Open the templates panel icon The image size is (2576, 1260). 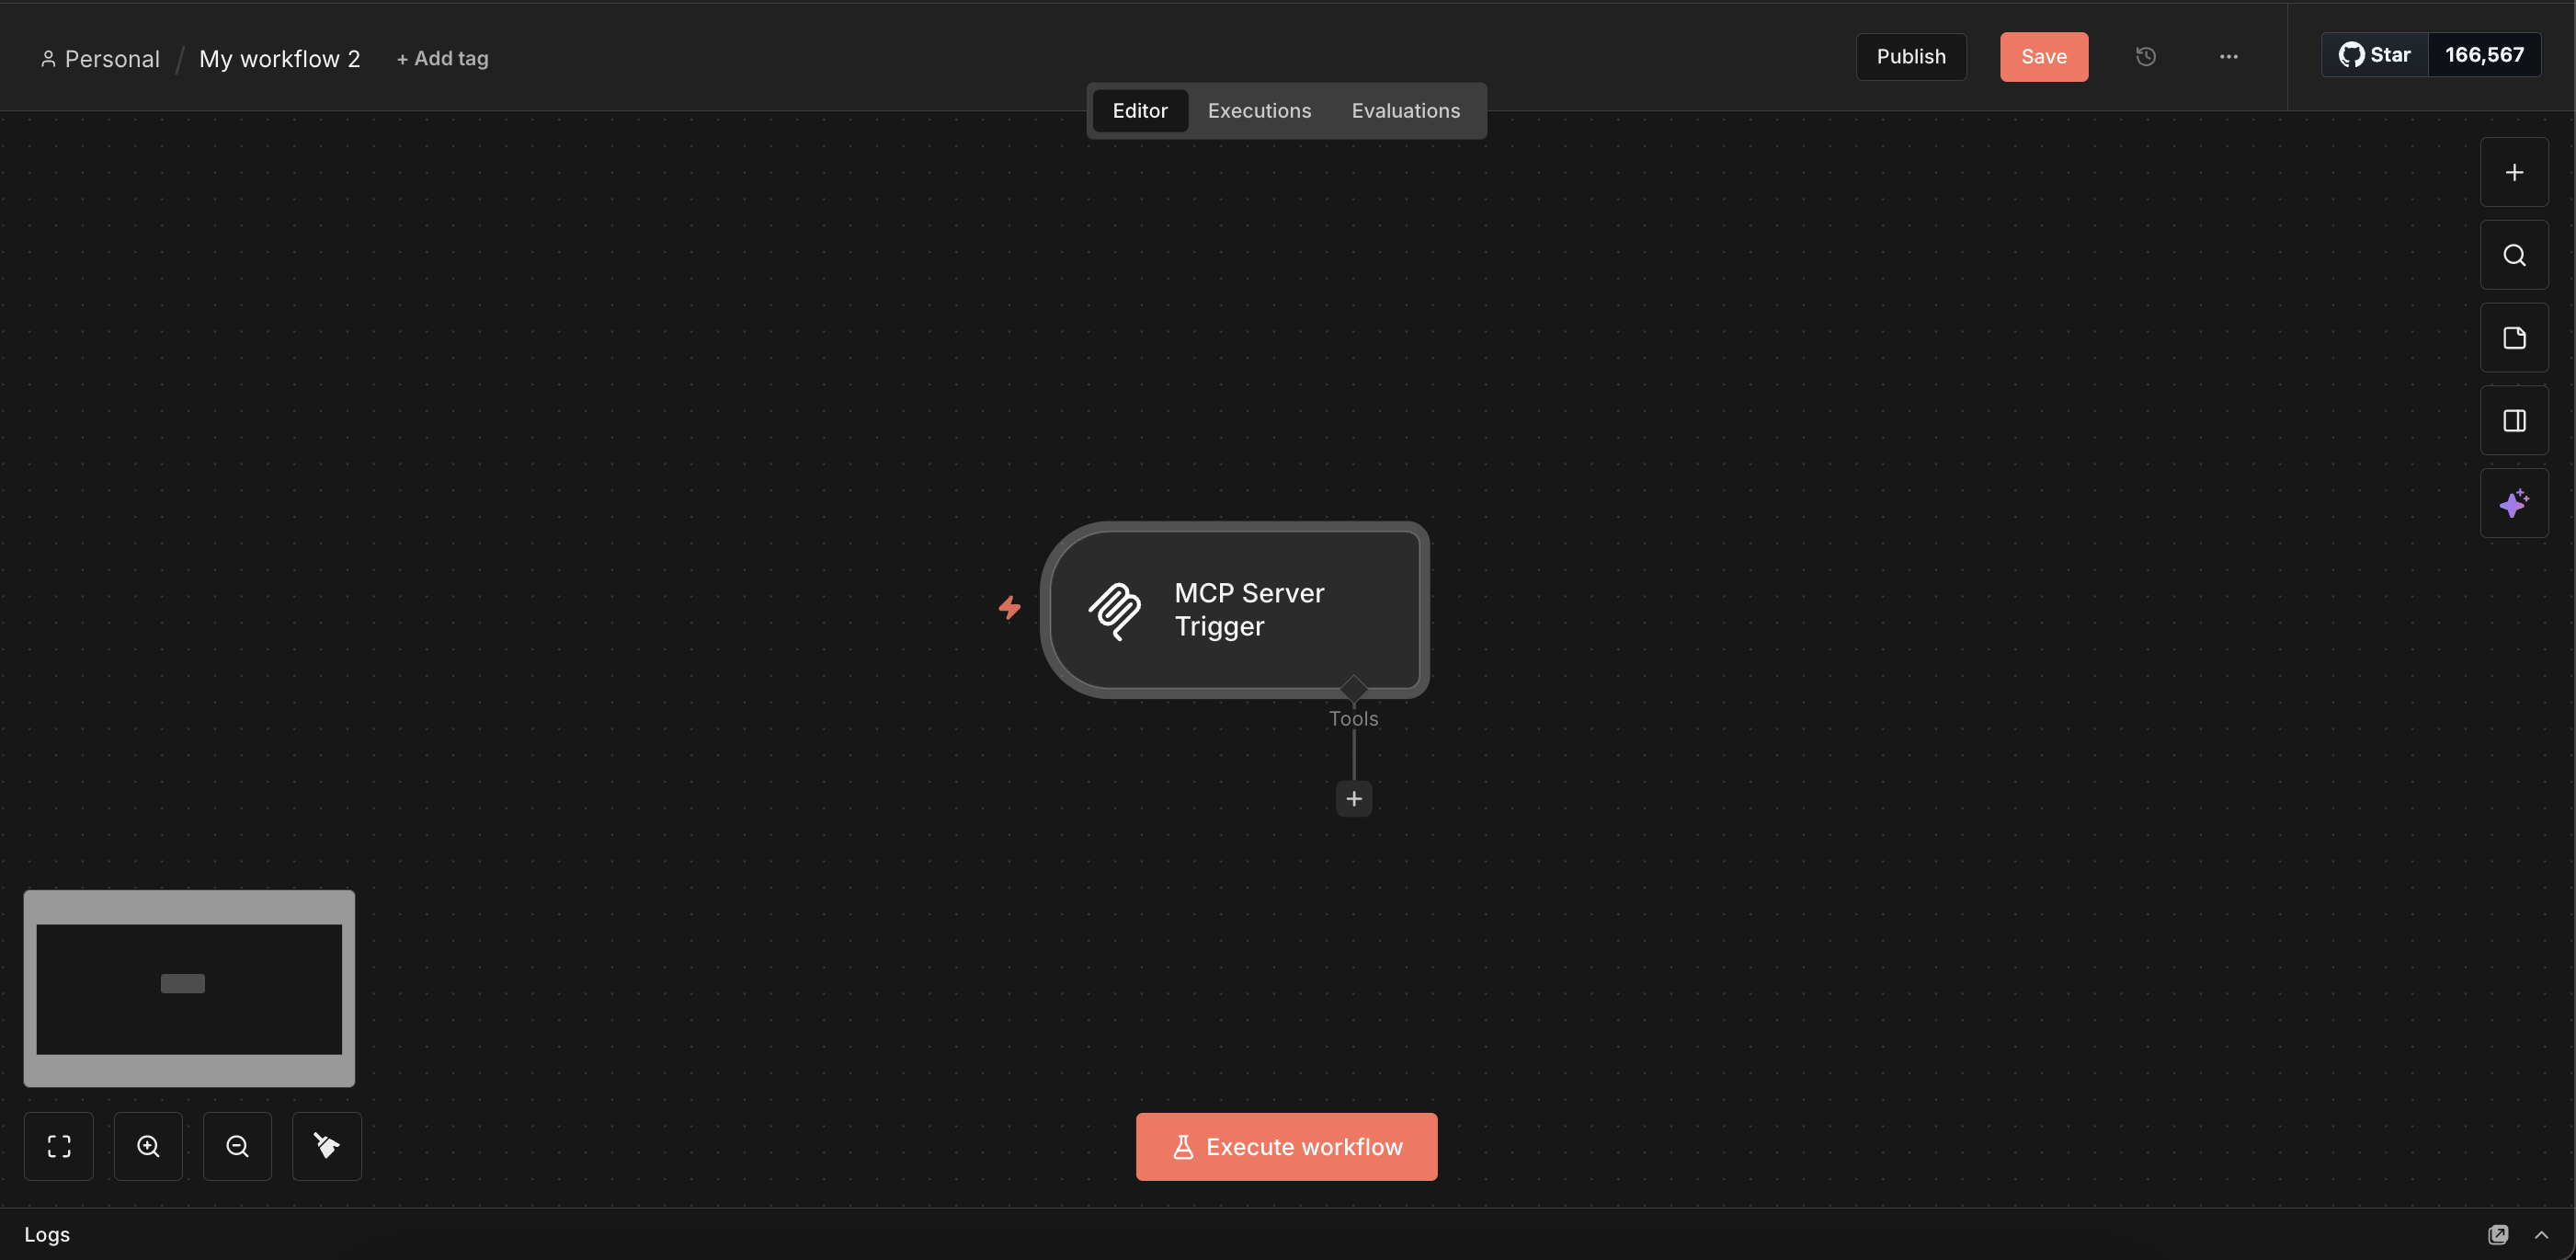click(x=2514, y=337)
